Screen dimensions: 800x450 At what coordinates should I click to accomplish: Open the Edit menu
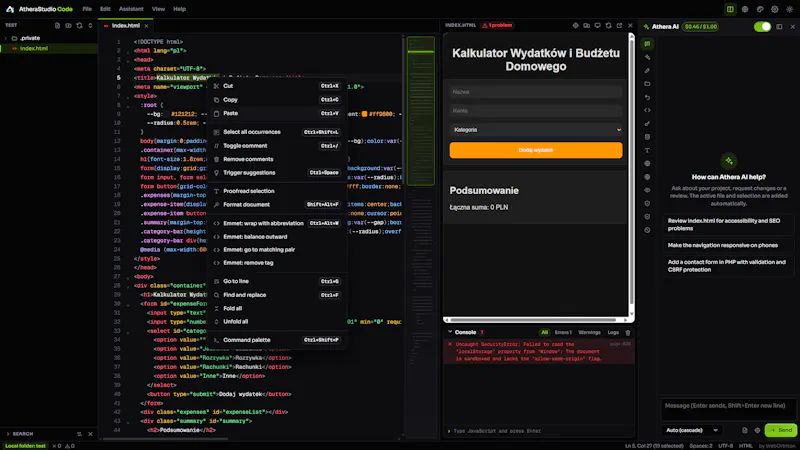point(105,9)
